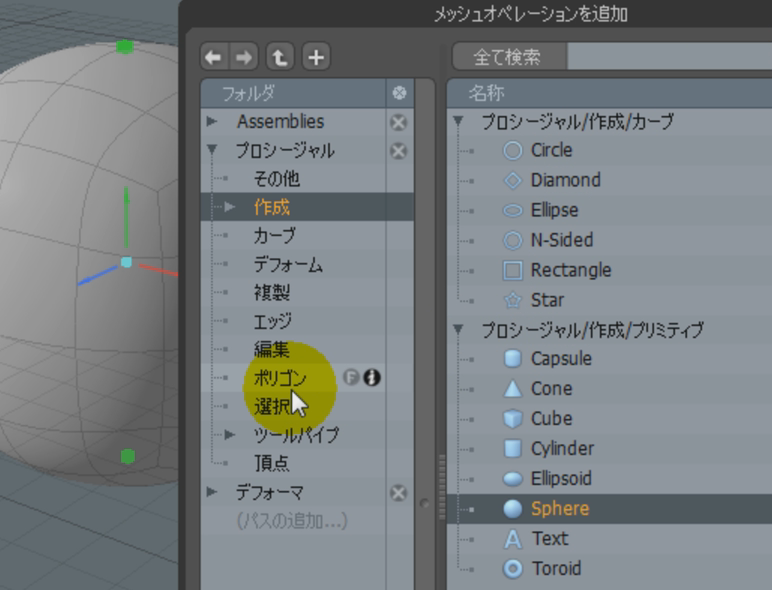Pick the Capsule primitive icon
The height and width of the screenshot is (590, 772).
(x=513, y=359)
